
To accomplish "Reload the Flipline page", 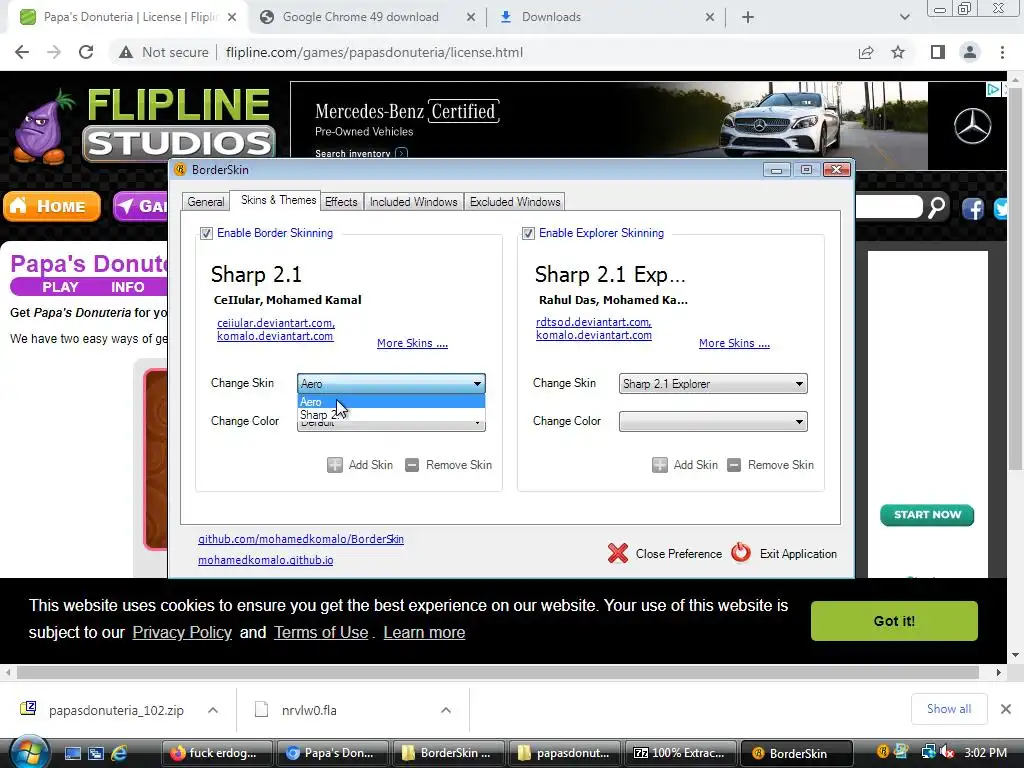I will tap(86, 52).
